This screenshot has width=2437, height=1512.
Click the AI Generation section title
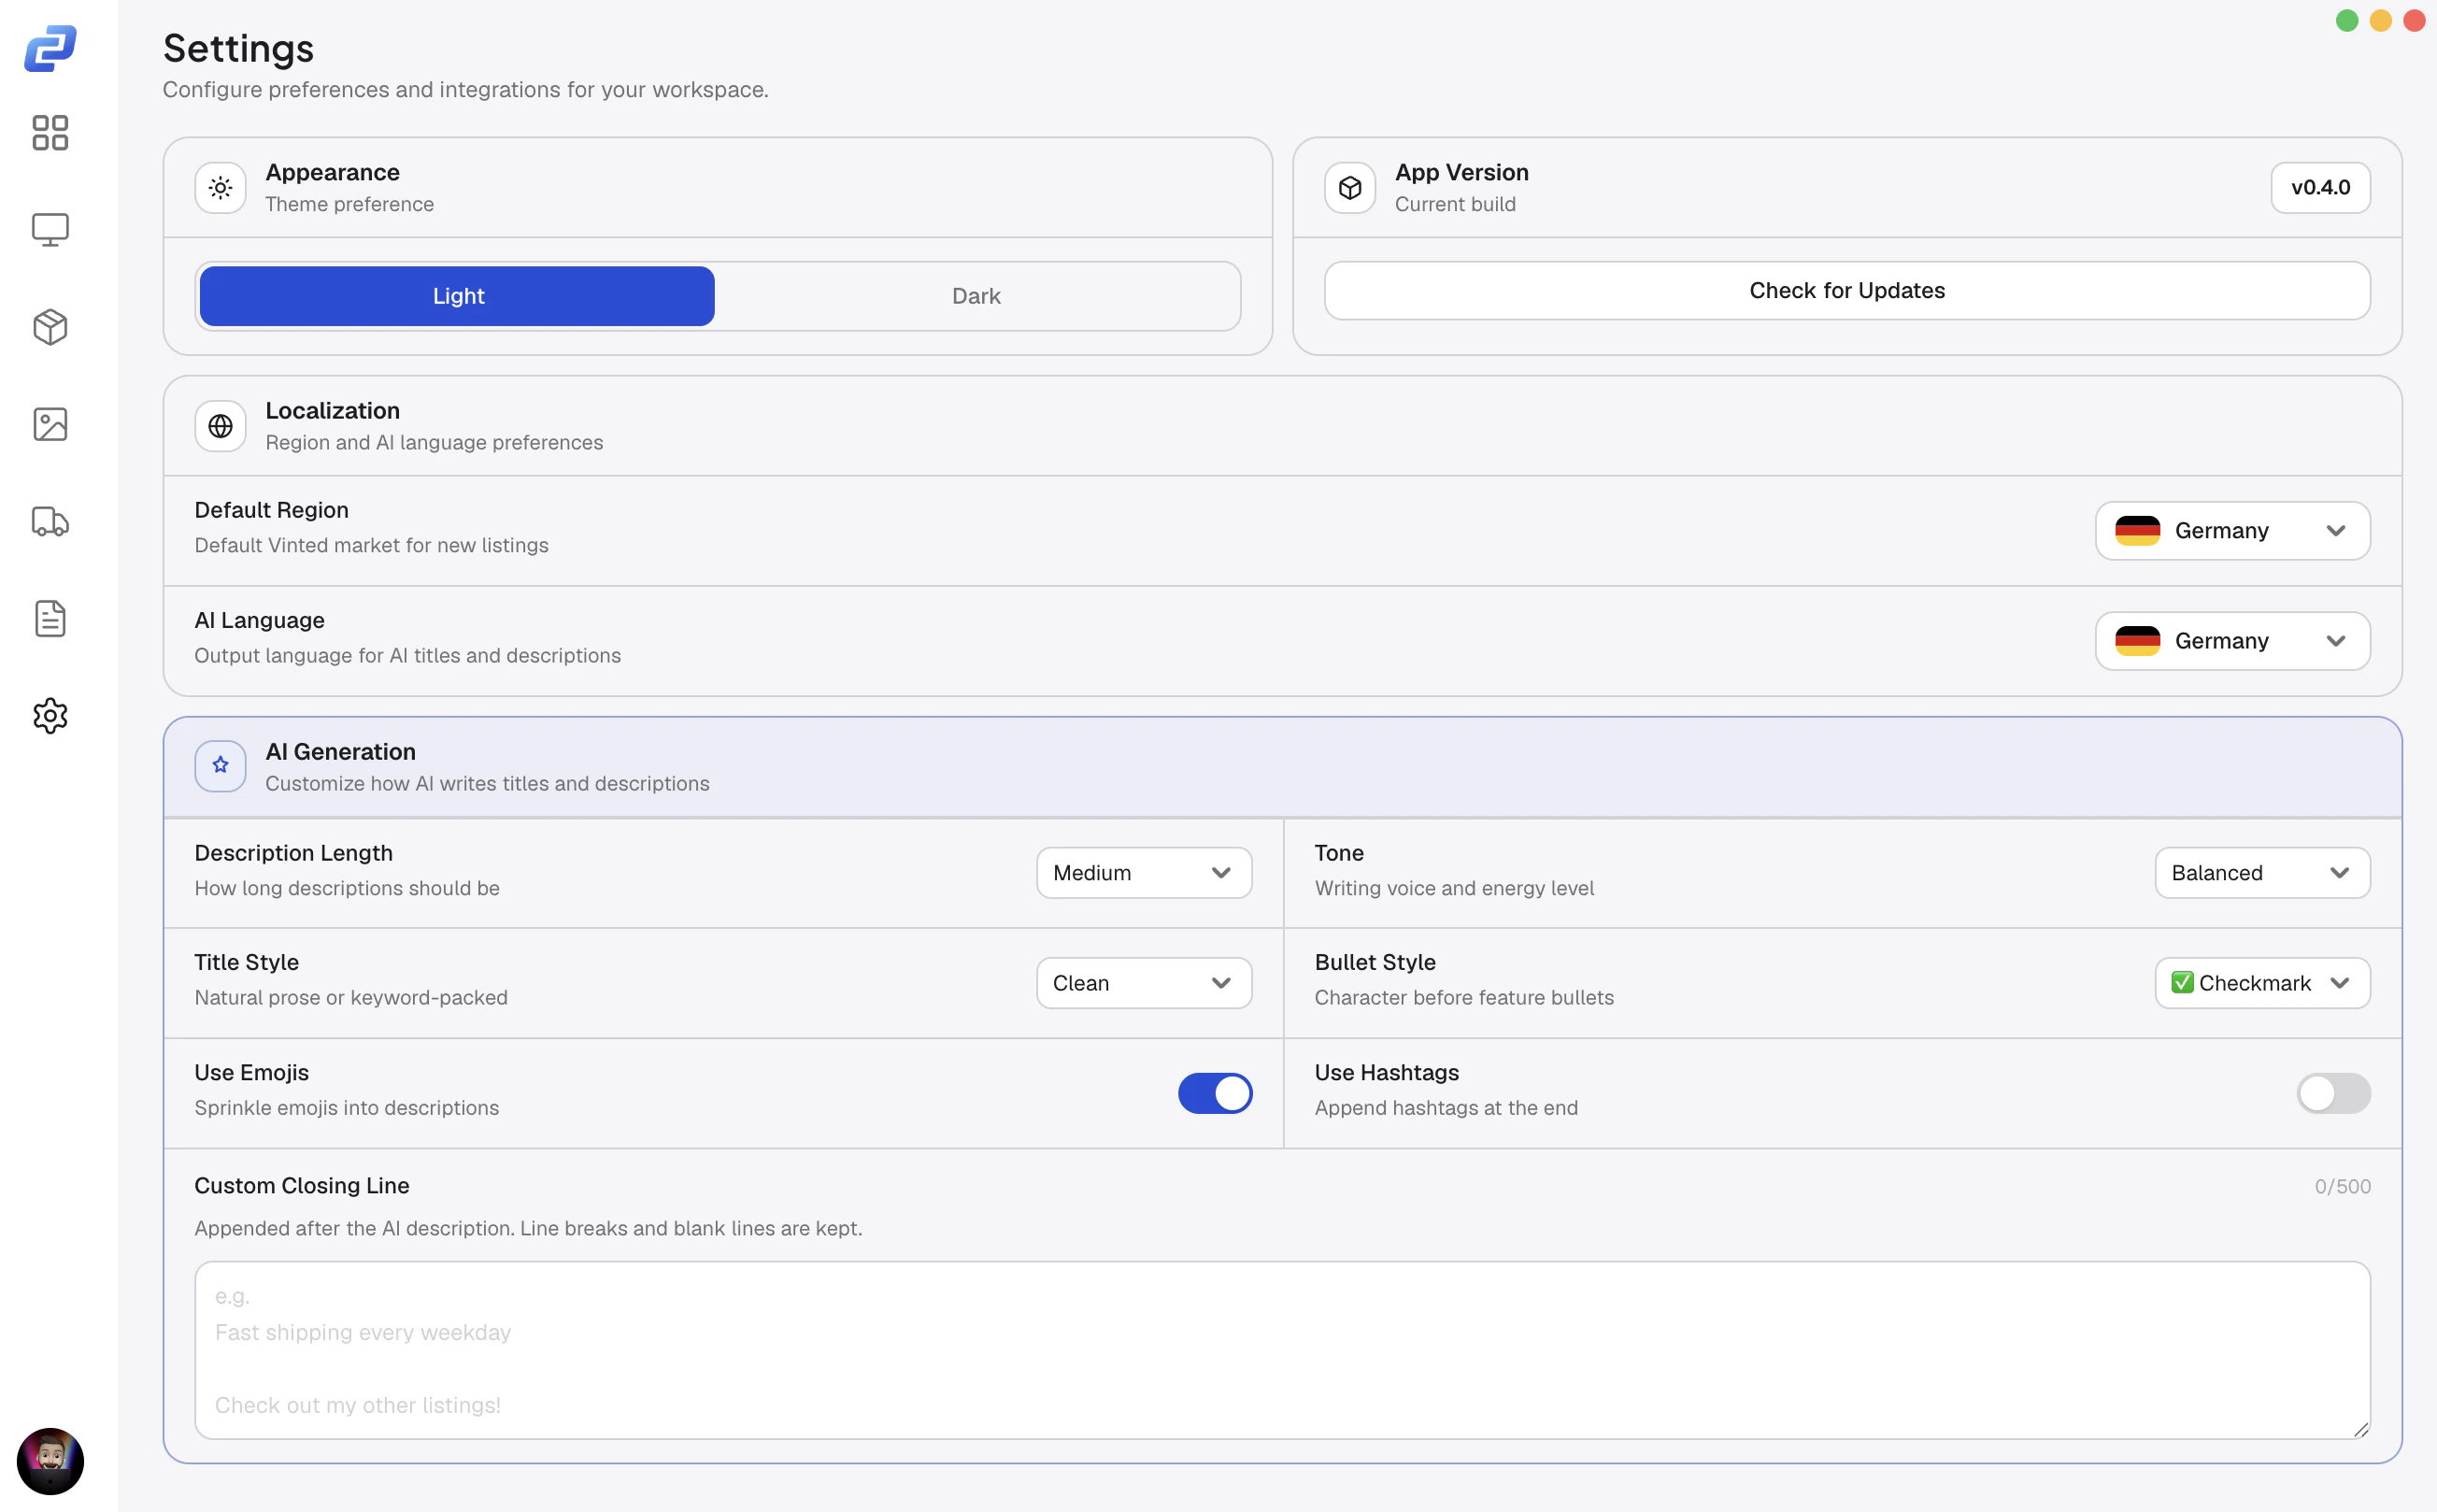pyautogui.click(x=340, y=751)
